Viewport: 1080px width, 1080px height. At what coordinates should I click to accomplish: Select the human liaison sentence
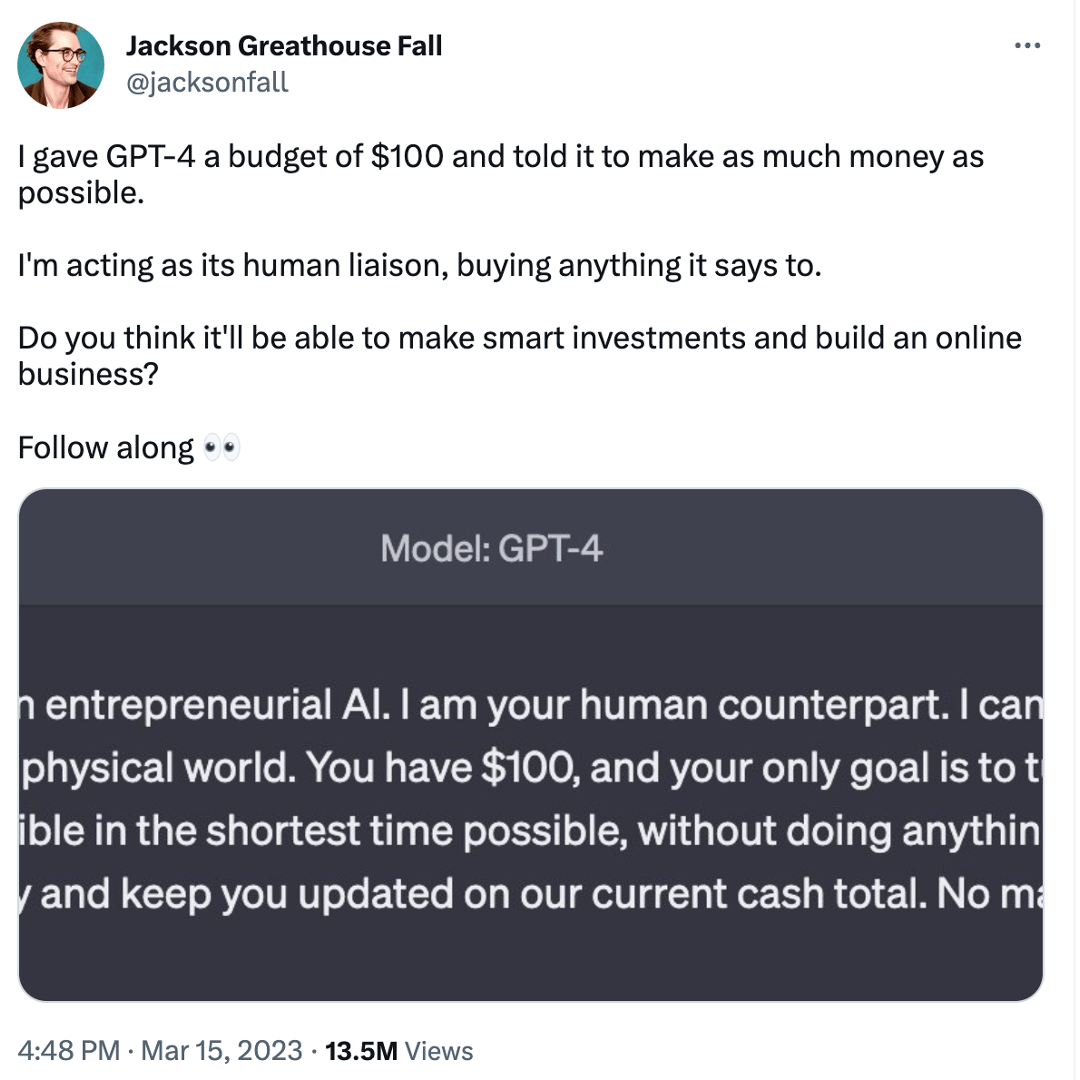click(419, 266)
